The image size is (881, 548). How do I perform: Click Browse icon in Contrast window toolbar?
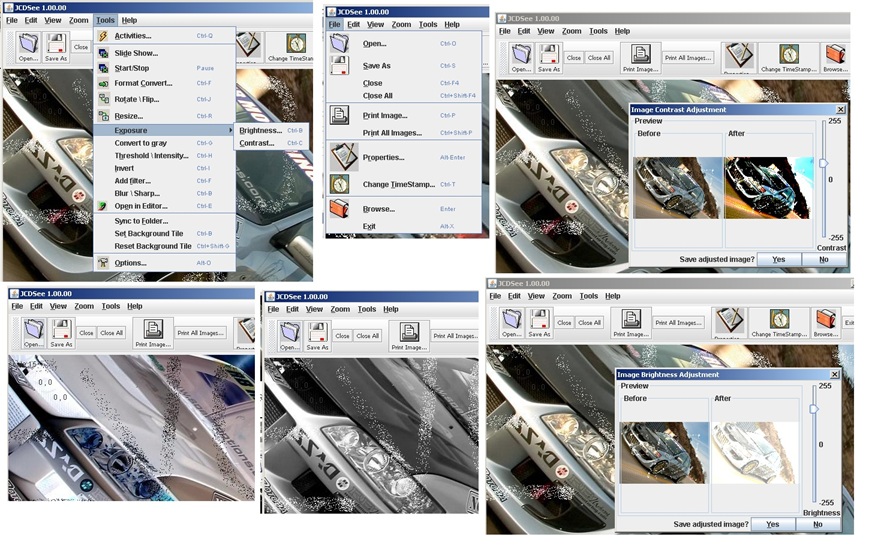coord(835,58)
